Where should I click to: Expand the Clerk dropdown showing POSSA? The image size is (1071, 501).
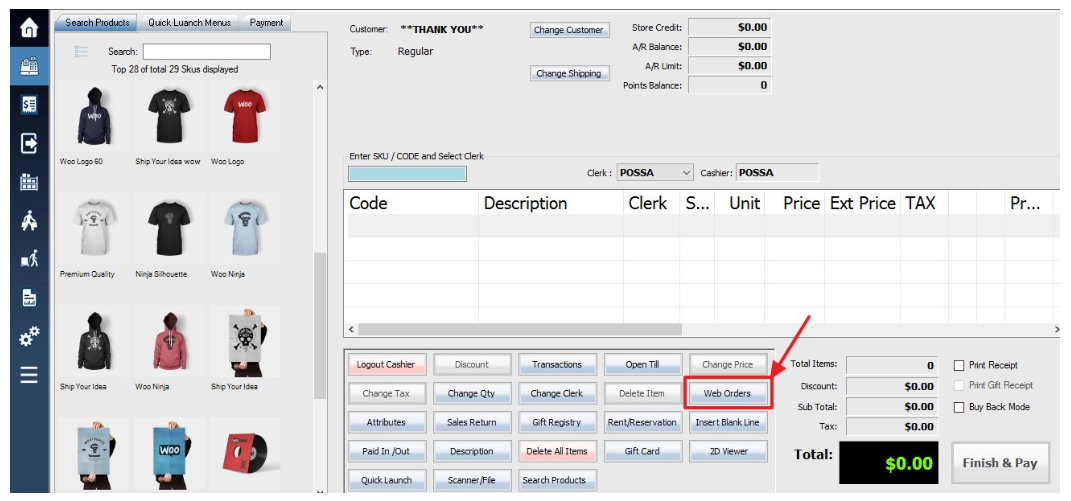686,173
